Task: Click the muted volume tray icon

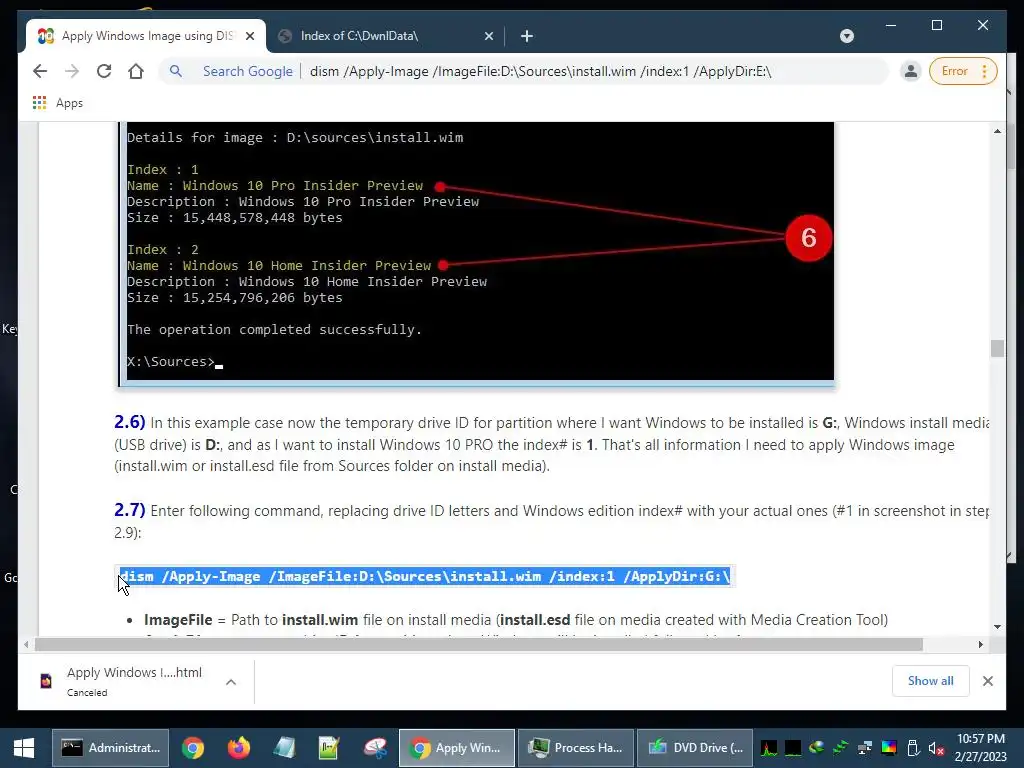Action: click(x=936, y=748)
